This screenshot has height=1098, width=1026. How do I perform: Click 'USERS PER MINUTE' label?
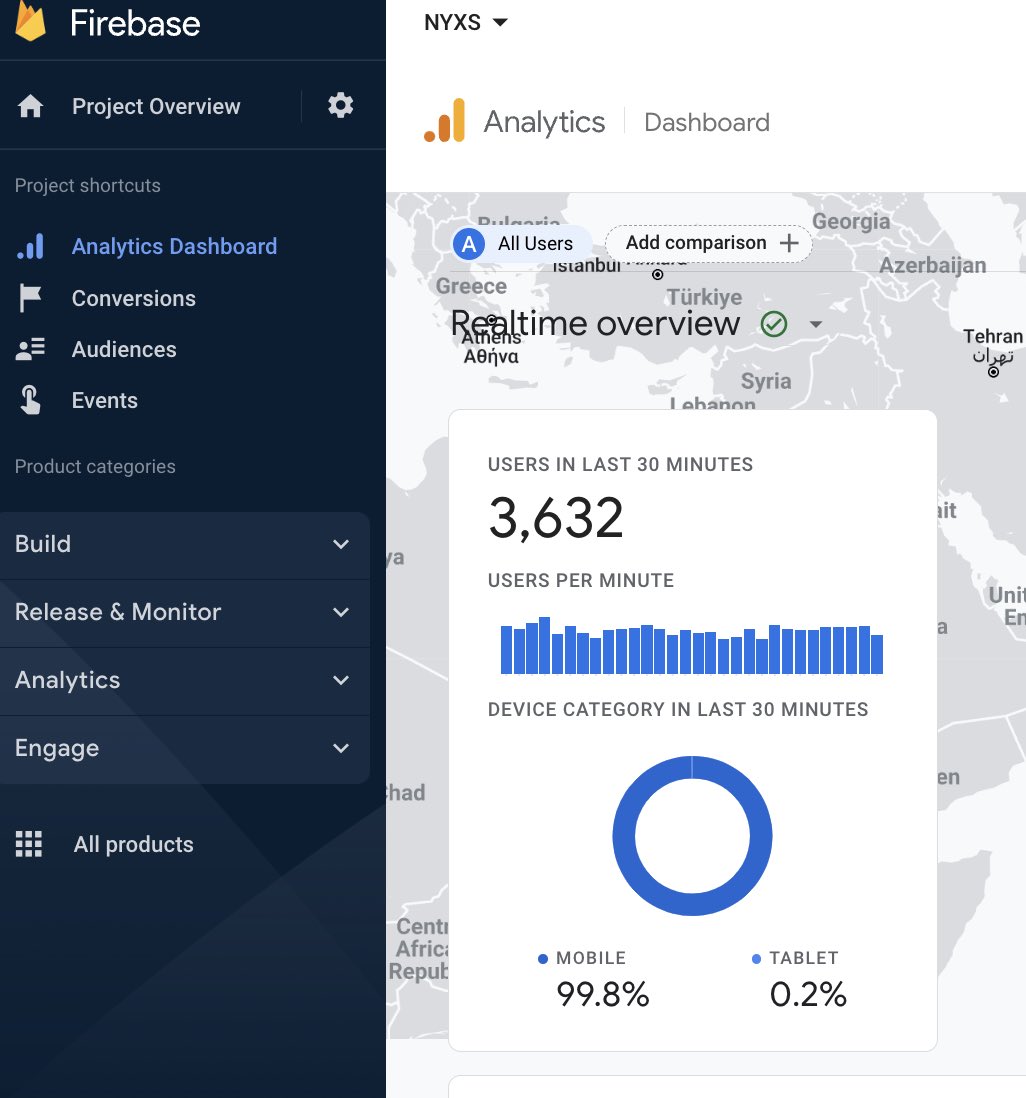(x=581, y=581)
